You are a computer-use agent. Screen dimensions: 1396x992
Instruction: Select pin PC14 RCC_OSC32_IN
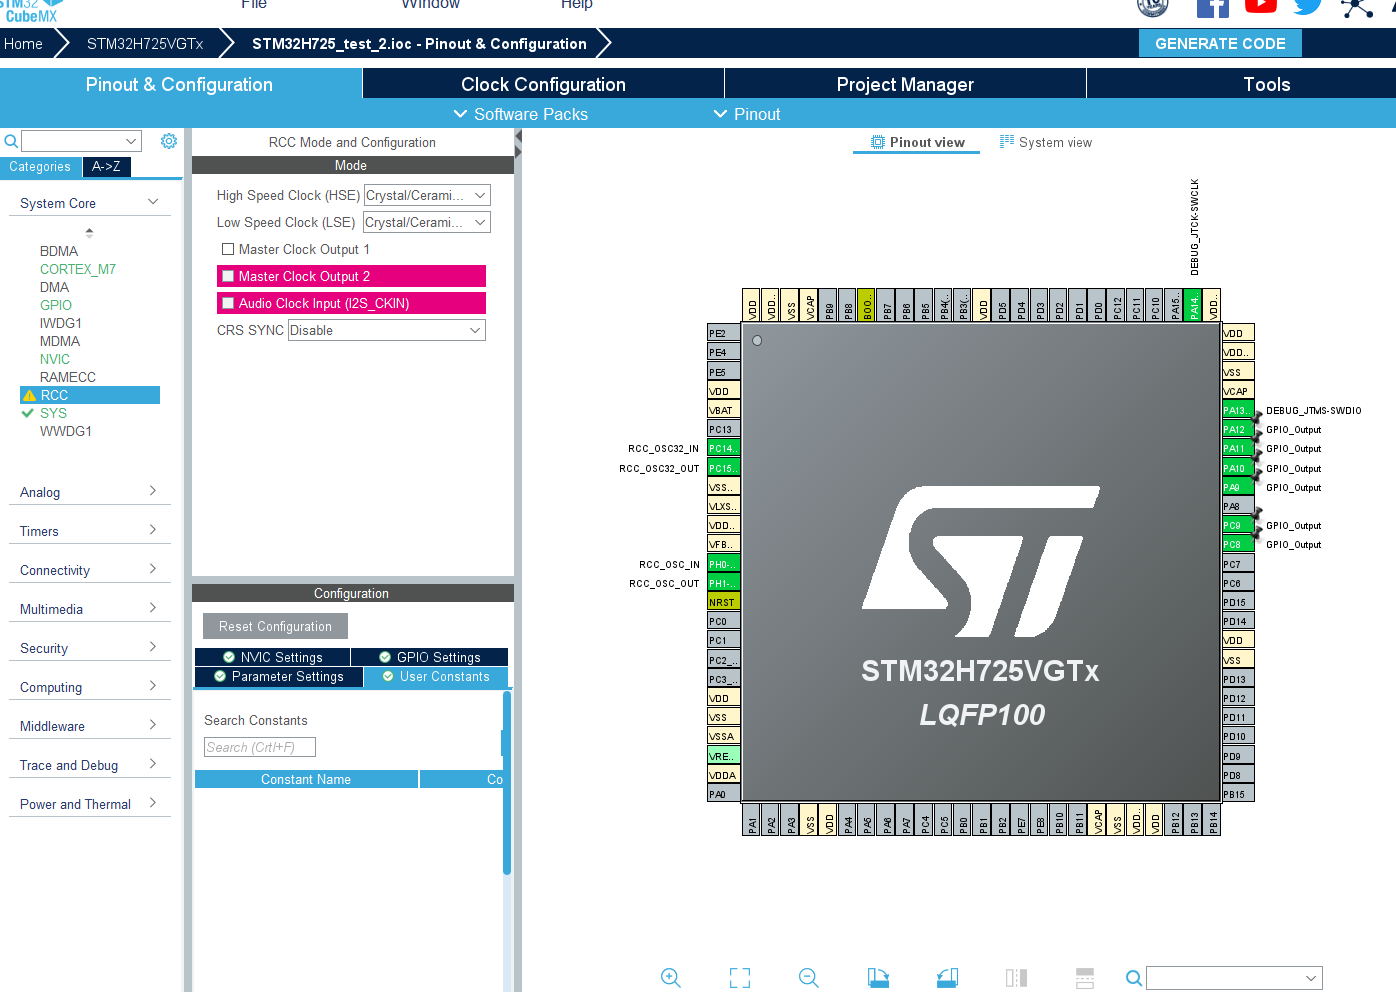click(723, 448)
